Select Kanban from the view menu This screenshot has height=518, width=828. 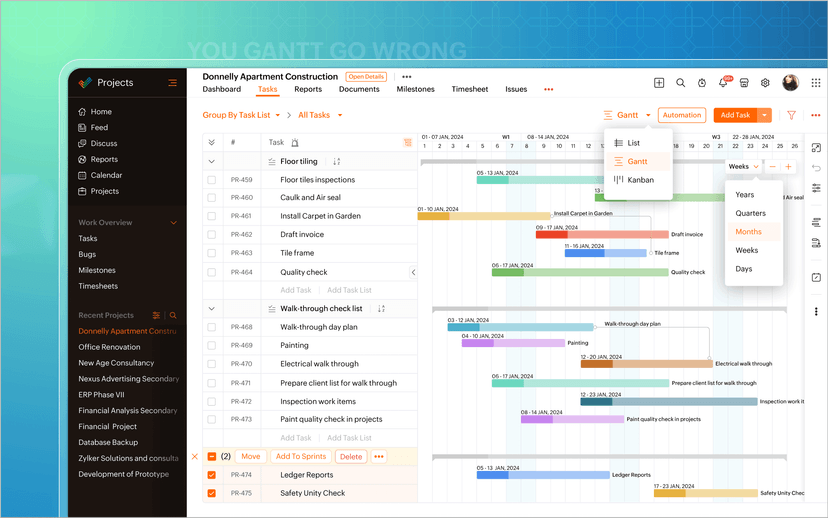tap(638, 180)
